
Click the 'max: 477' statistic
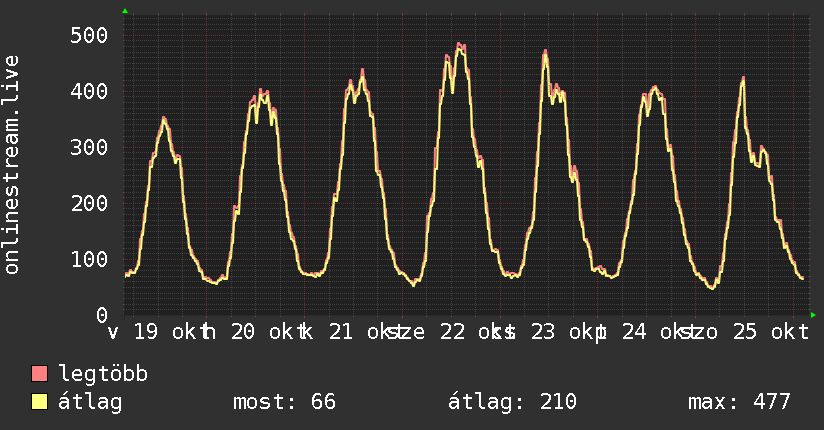(739, 402)
